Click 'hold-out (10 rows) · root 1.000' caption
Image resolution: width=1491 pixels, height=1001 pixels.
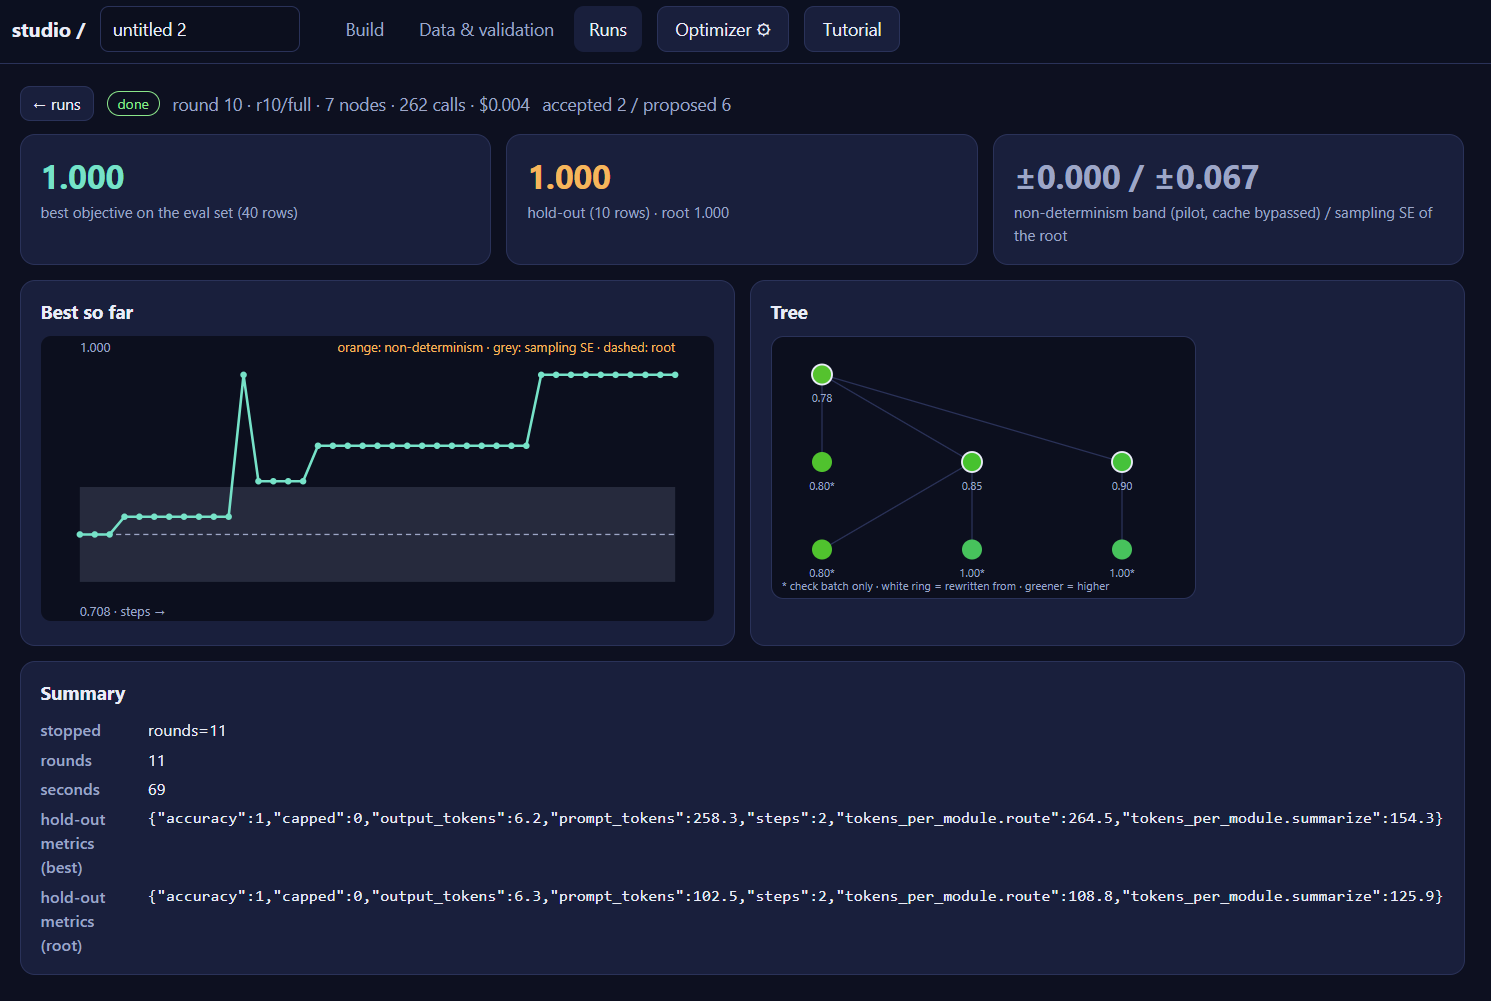click(628, 213)
